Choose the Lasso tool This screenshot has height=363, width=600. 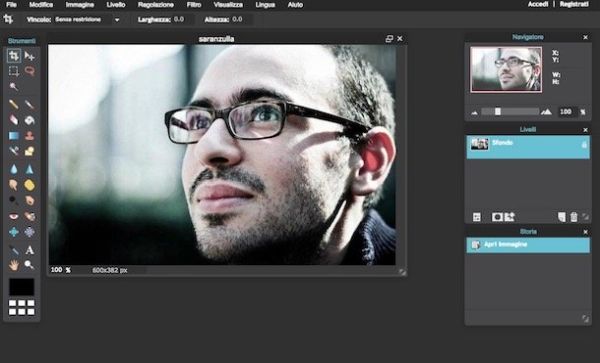click(x=29, y=71)
